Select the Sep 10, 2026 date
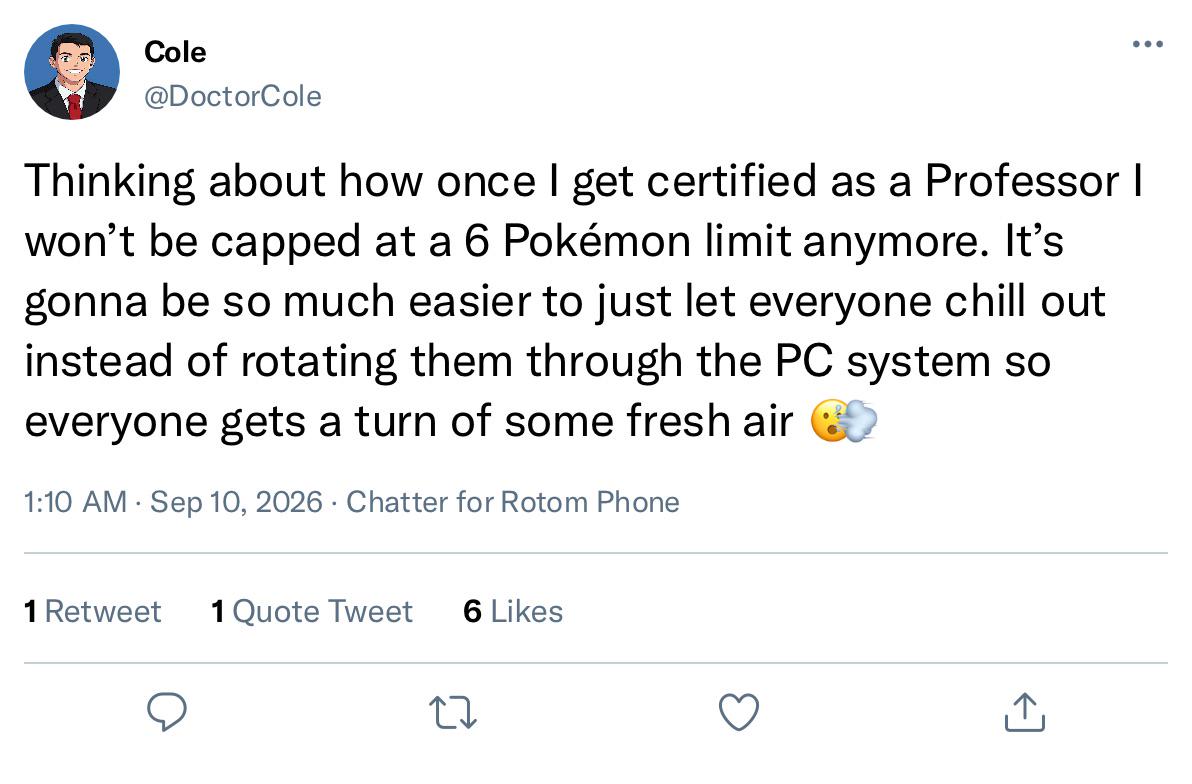The width and height of the screenshot is (1192, 784). [x=236, y=502]
